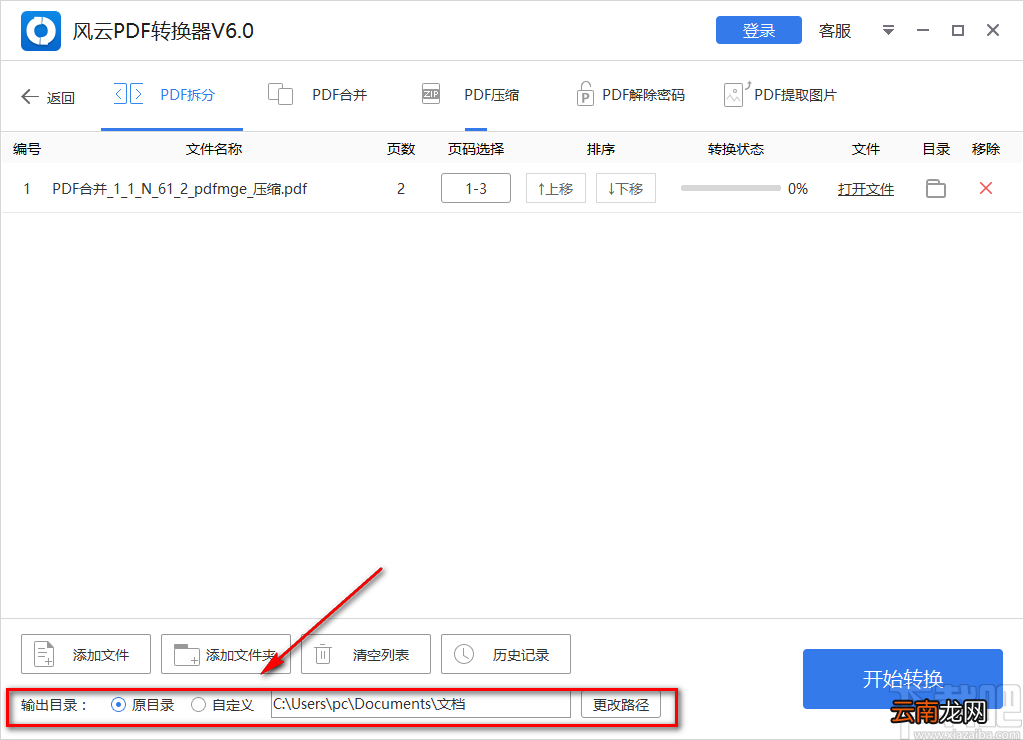Screen dimensions: 1024x740
Task: Go back using the 返回 arrow
Action: [48, 97]
